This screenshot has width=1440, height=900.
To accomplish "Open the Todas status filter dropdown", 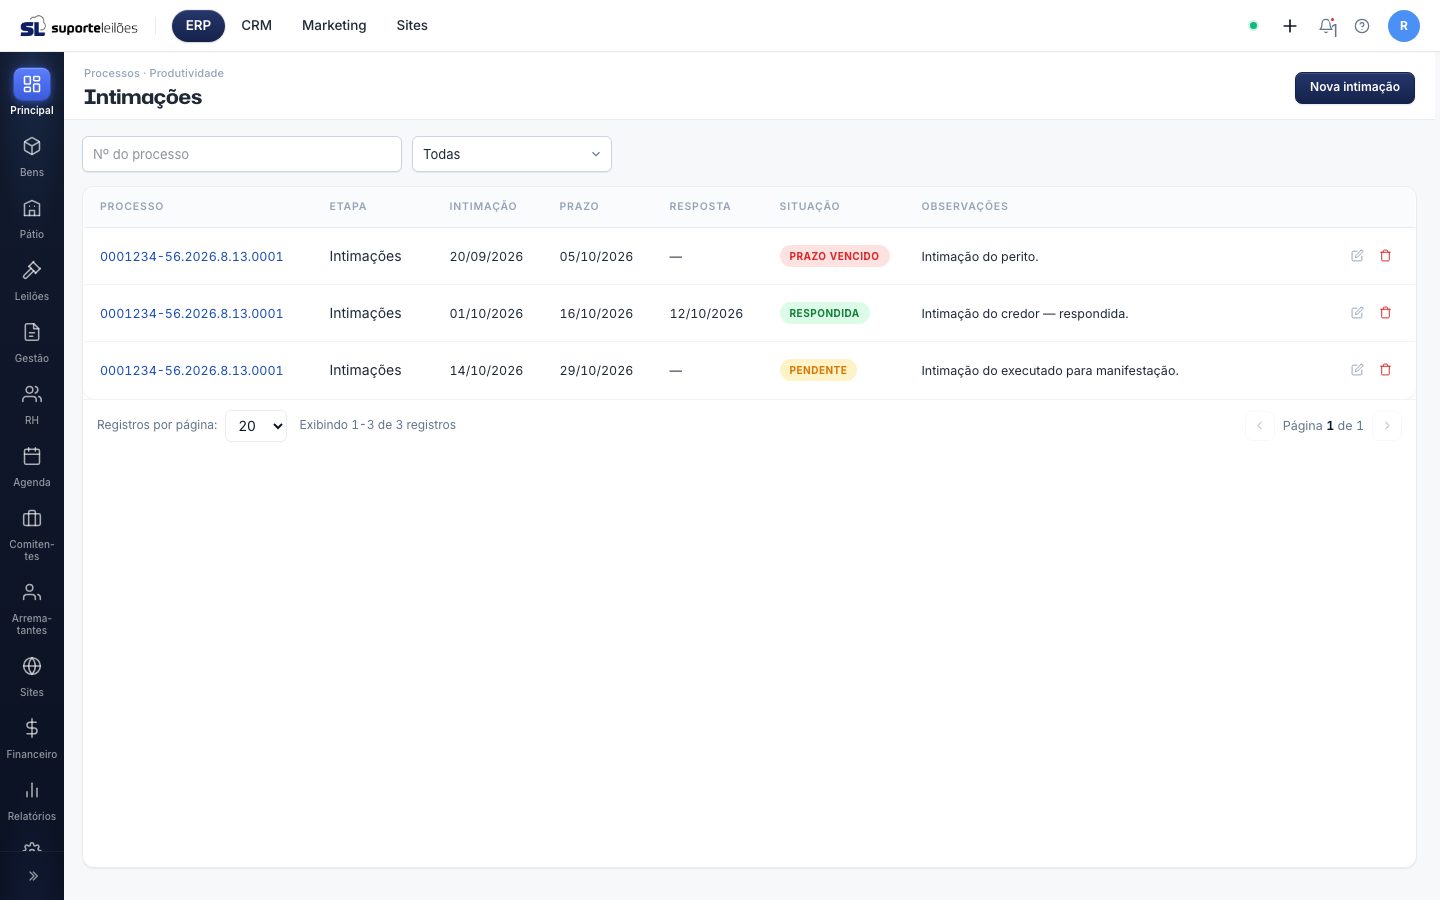I will (512, 154).
